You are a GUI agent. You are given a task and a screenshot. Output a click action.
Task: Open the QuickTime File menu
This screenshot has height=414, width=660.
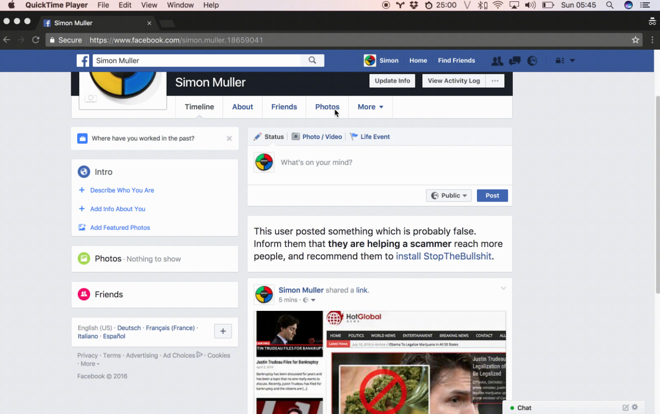pos(103,5)
